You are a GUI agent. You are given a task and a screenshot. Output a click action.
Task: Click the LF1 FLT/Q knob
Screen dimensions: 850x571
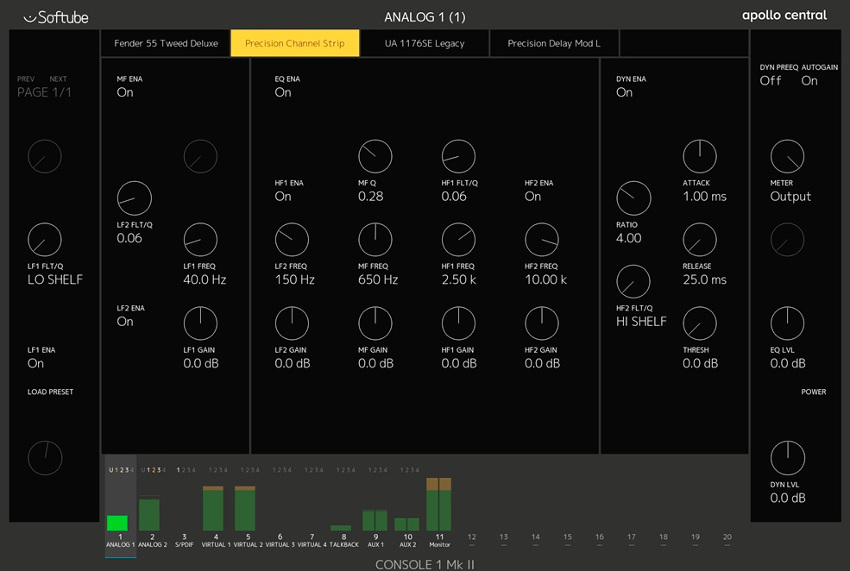pos(44,240)
